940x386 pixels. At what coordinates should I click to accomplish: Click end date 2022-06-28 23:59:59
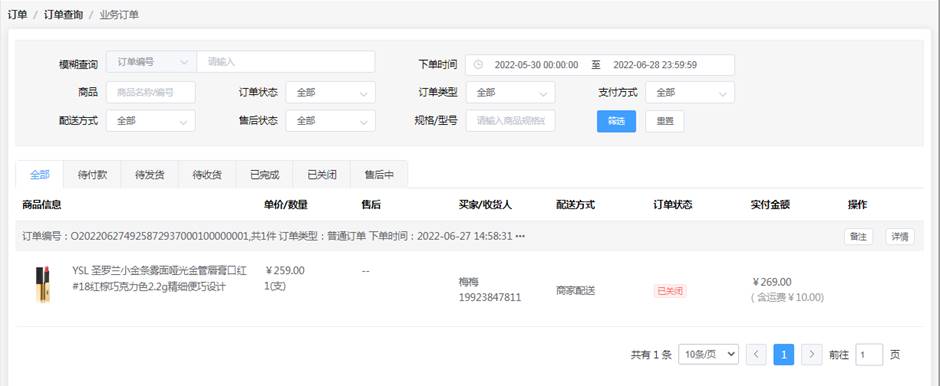pos(655,65)
